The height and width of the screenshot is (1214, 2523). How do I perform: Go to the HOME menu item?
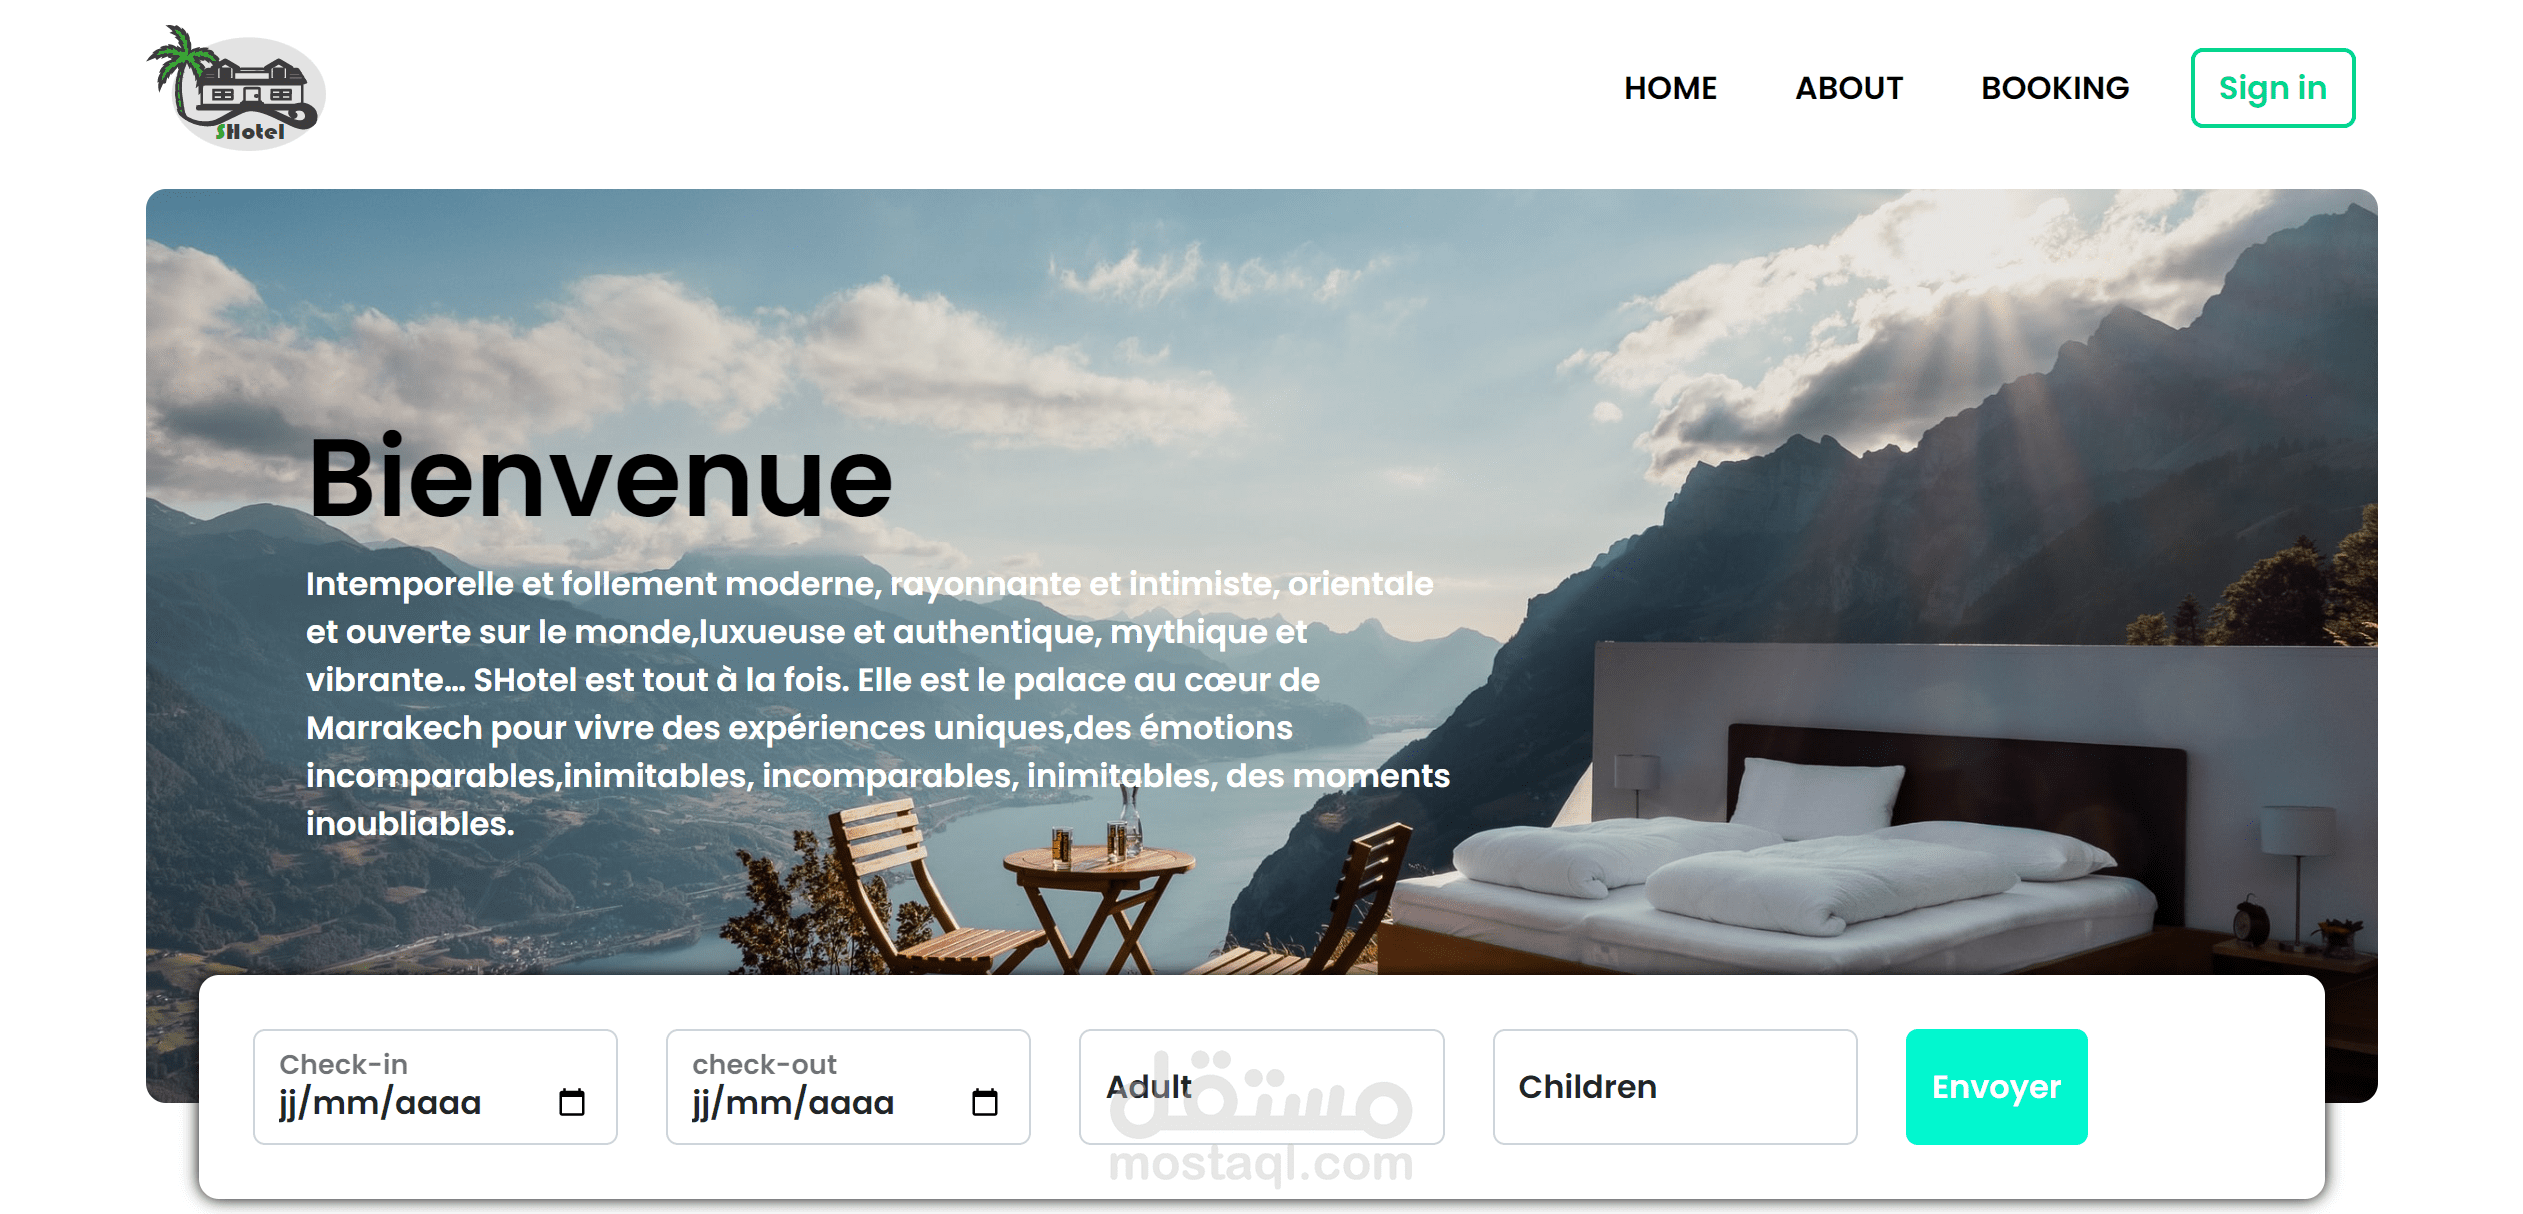pos(1670,88)
